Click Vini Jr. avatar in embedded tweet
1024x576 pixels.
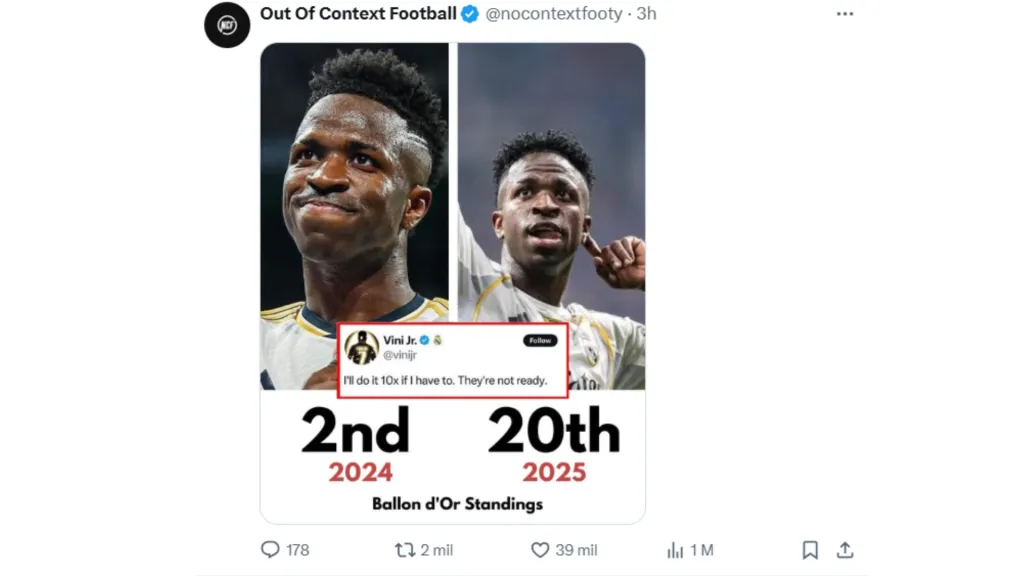[x=361, y=347]
